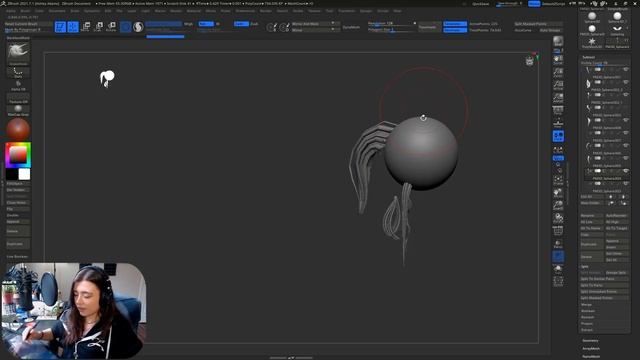Toggle the Floor grid
Viewport: 640px width, 360px height.
point(558,123)
